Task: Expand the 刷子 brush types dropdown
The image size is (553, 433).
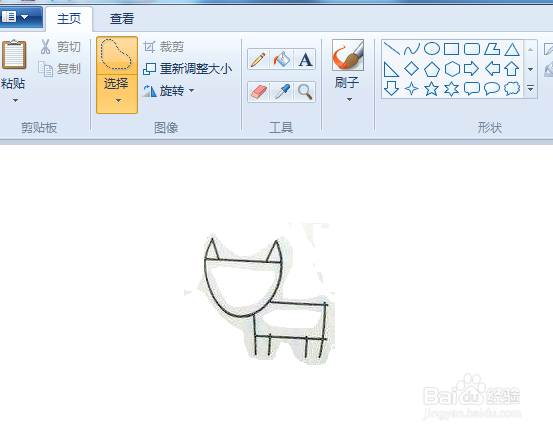Action: pos(349,100)
